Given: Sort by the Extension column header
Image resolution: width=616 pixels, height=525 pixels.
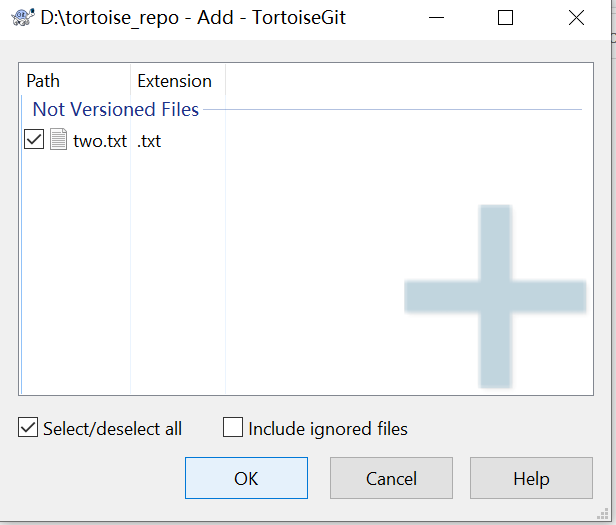Looking at the screenshot, I should tap(178, 81).
